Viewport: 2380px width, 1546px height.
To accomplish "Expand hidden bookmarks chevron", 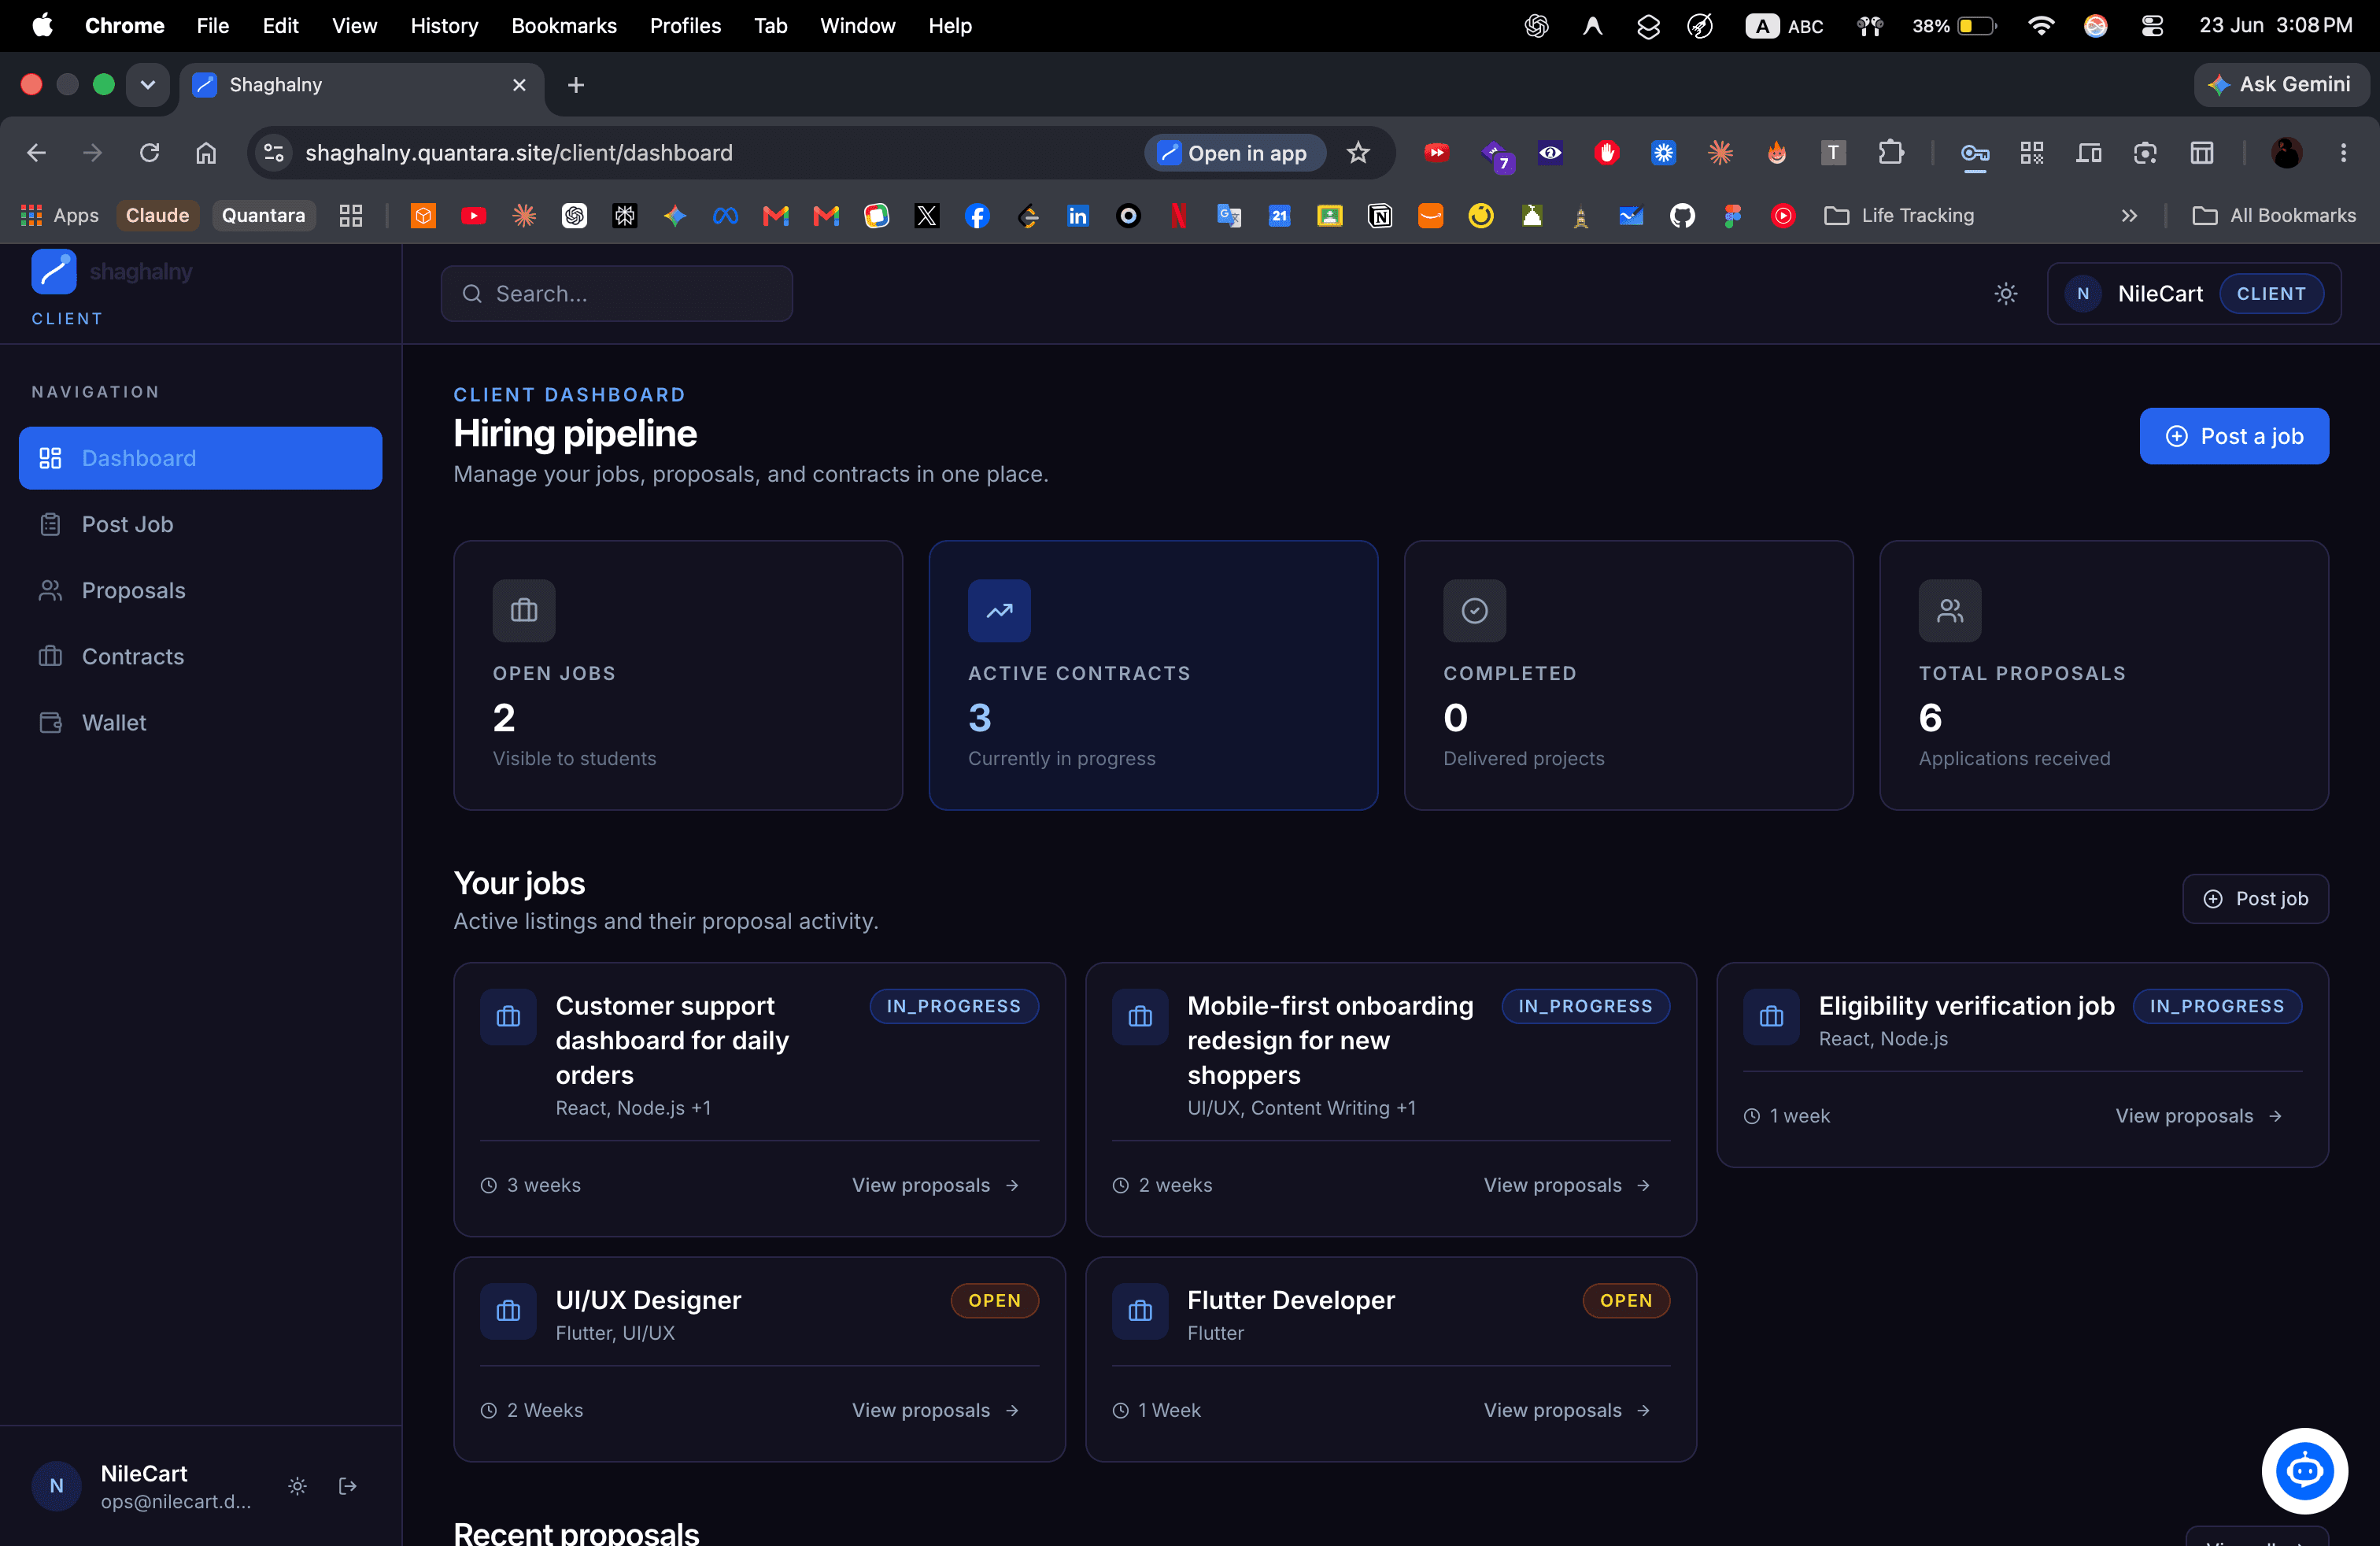I will point(2129,215).
